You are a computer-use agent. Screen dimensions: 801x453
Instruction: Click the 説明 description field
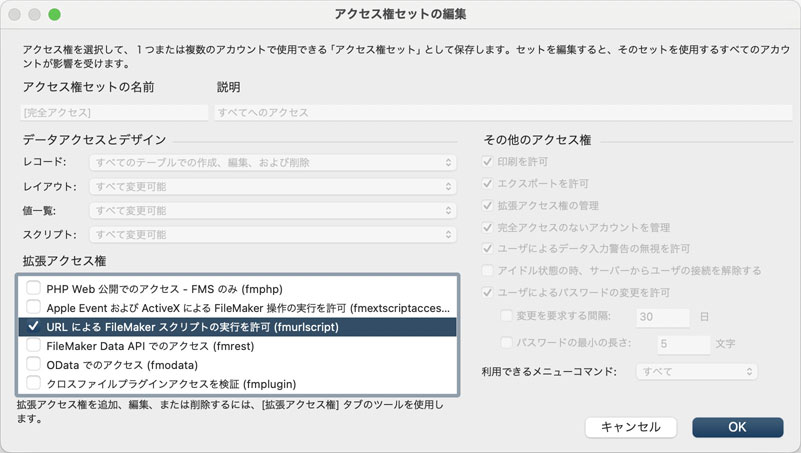click(503, 112)
